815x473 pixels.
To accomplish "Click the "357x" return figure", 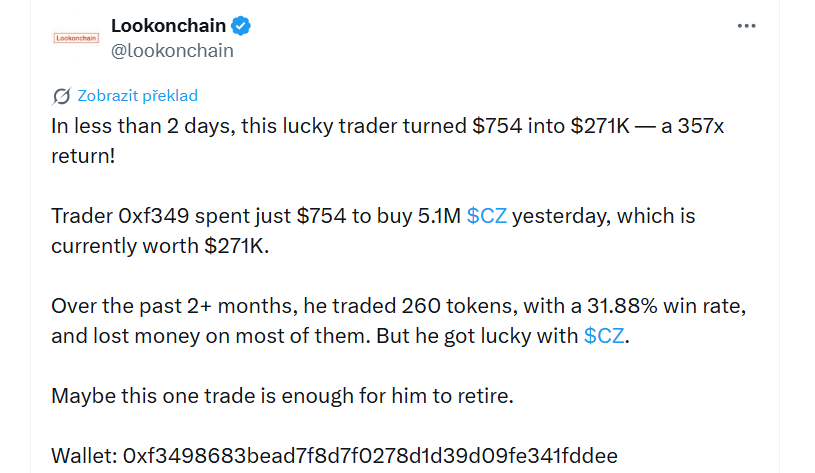I will 701,126.
